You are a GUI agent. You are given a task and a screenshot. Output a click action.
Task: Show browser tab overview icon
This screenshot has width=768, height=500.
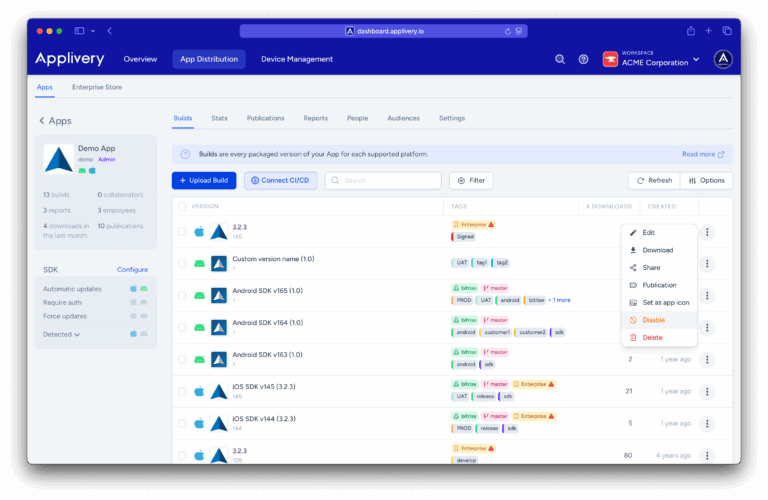727,31
